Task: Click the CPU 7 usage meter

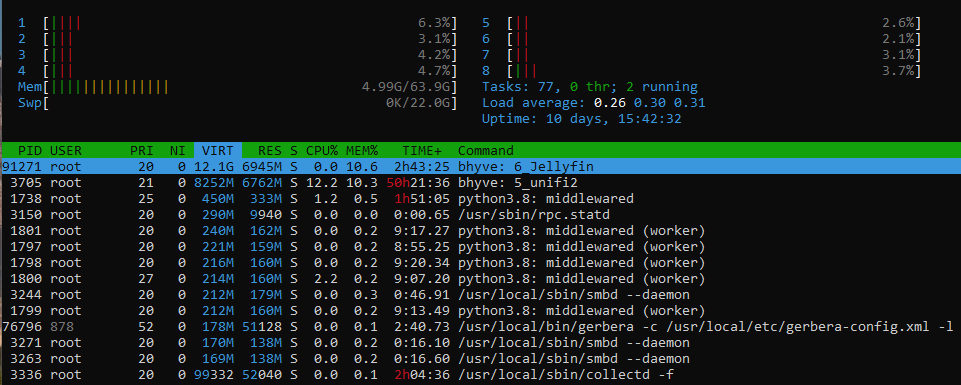Action: point(702,55)
